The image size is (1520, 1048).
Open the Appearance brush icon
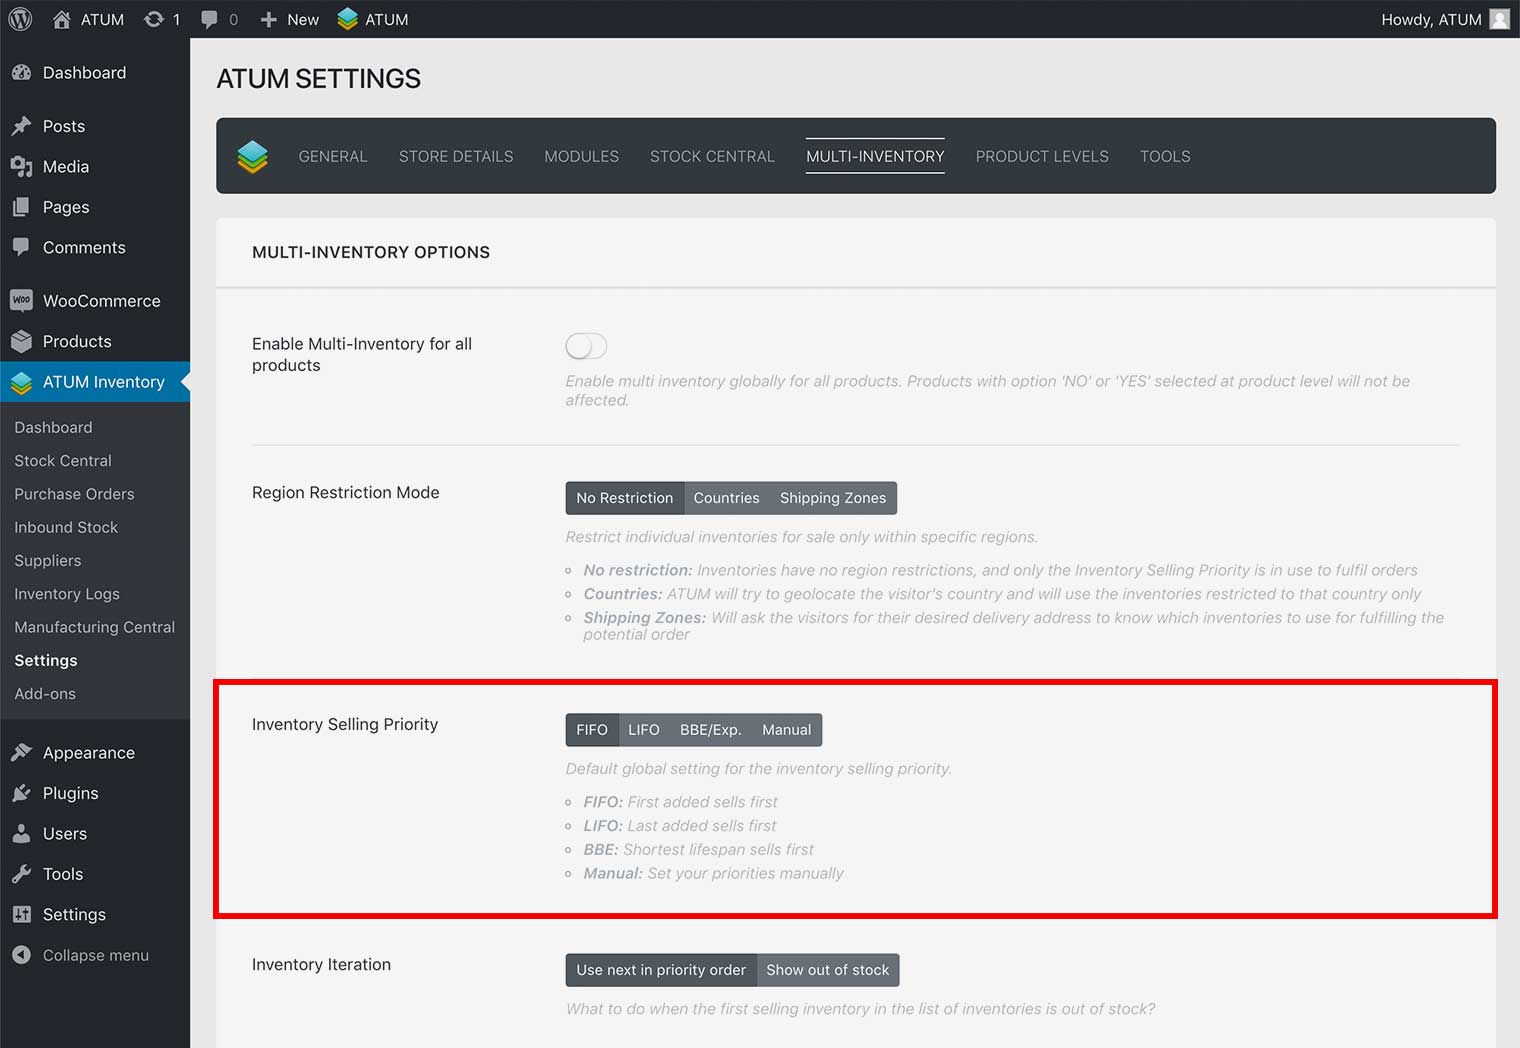point(21,752)
